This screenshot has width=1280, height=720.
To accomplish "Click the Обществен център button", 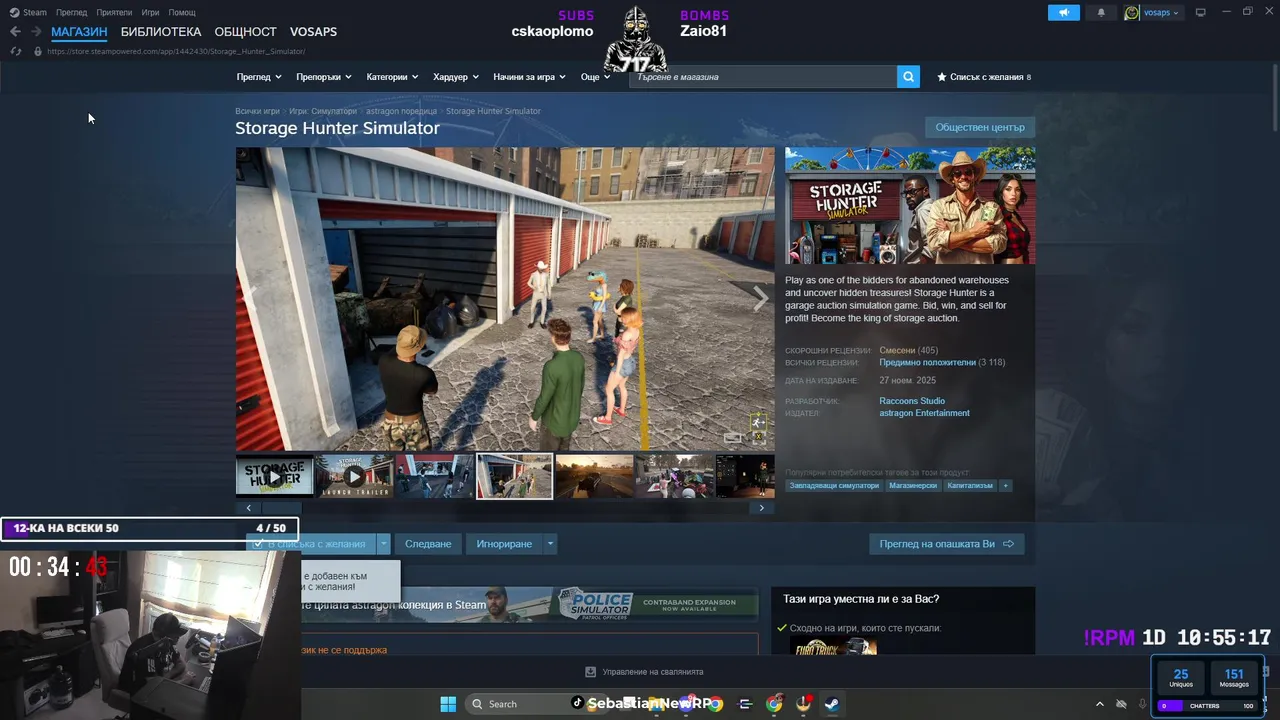I will 980,127.
